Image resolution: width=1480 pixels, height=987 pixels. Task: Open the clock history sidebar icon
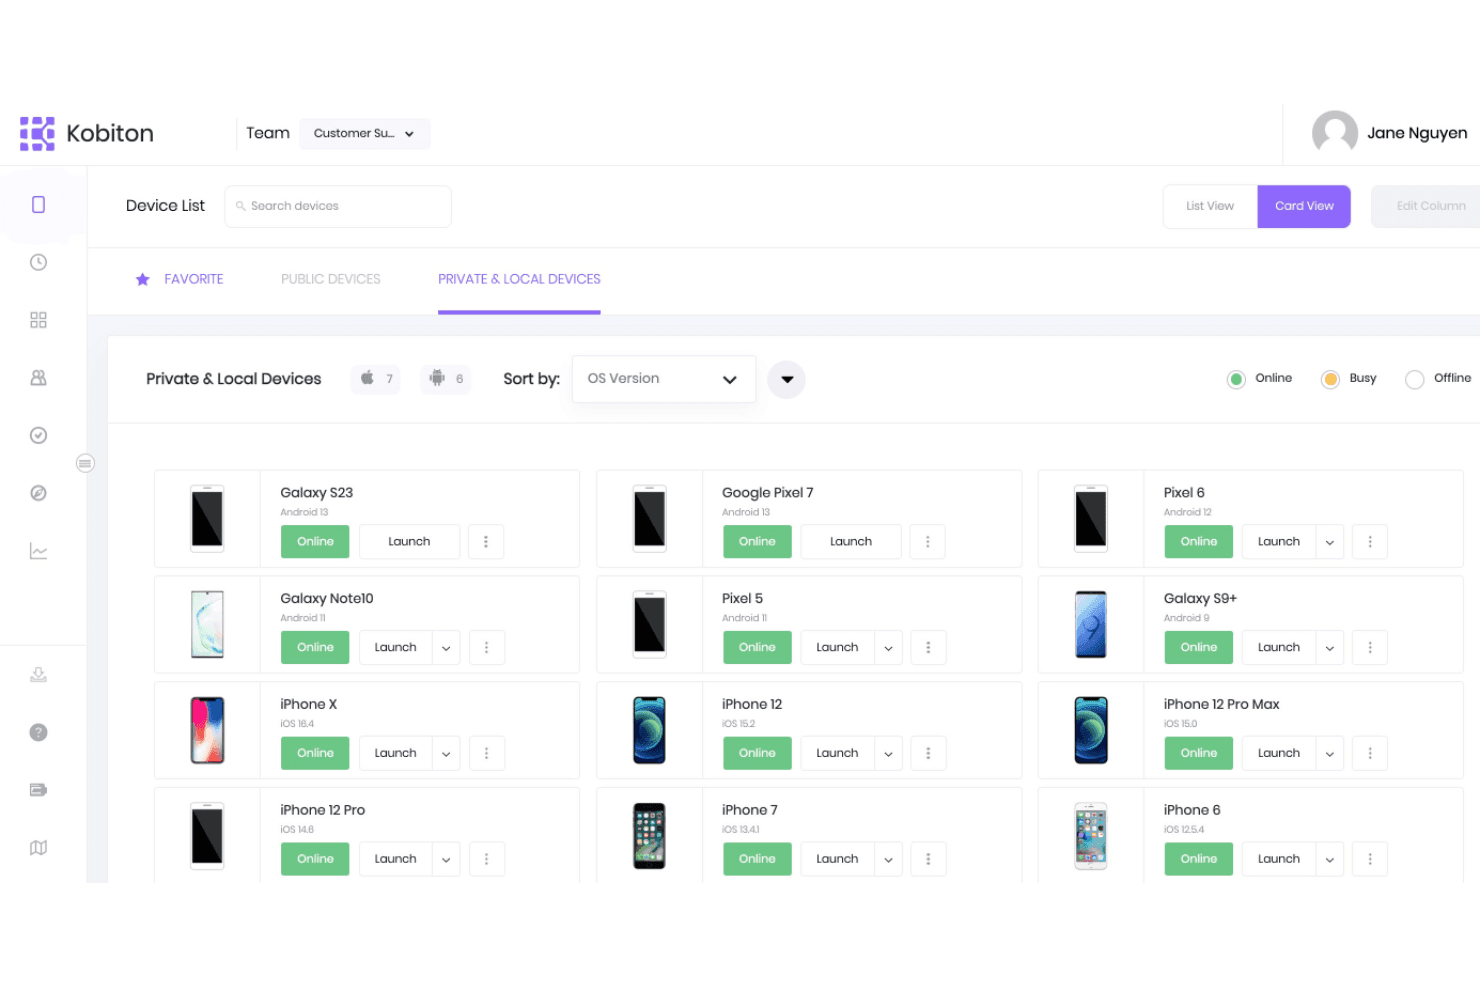(38, 262)
